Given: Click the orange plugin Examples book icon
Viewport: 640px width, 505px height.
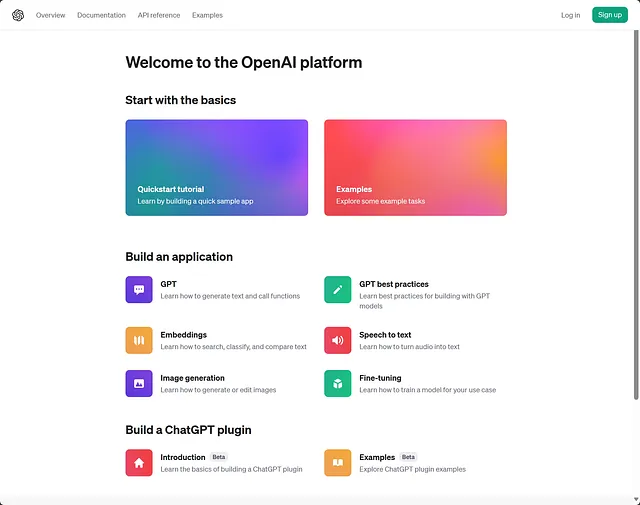Looking at the screenshot, I should pyautogui.click(x=338, y=463).
